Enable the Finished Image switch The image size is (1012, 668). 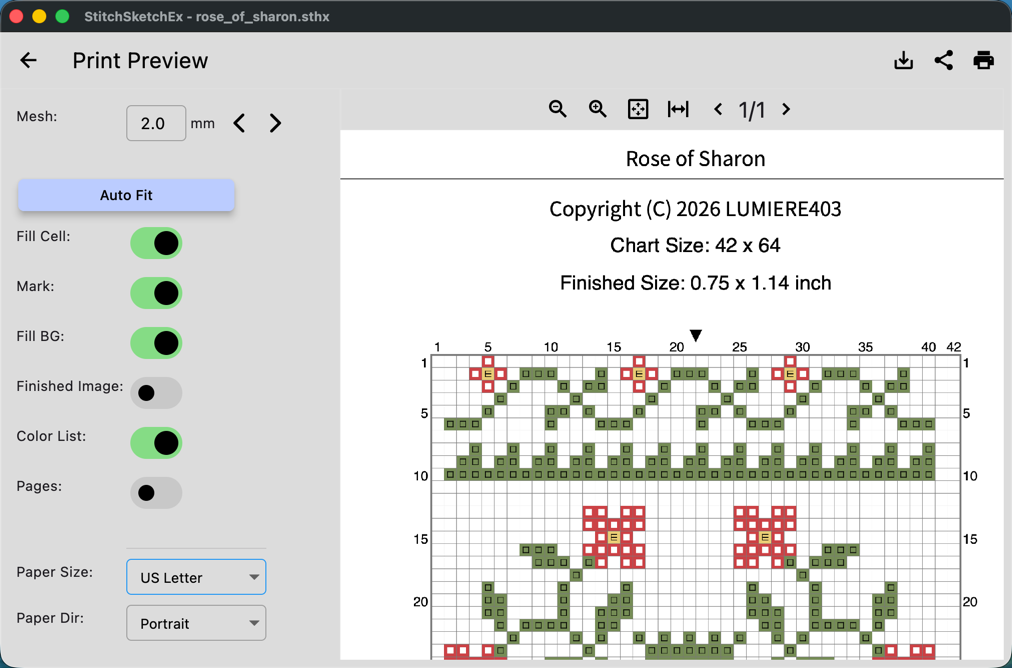click(156, 392)
